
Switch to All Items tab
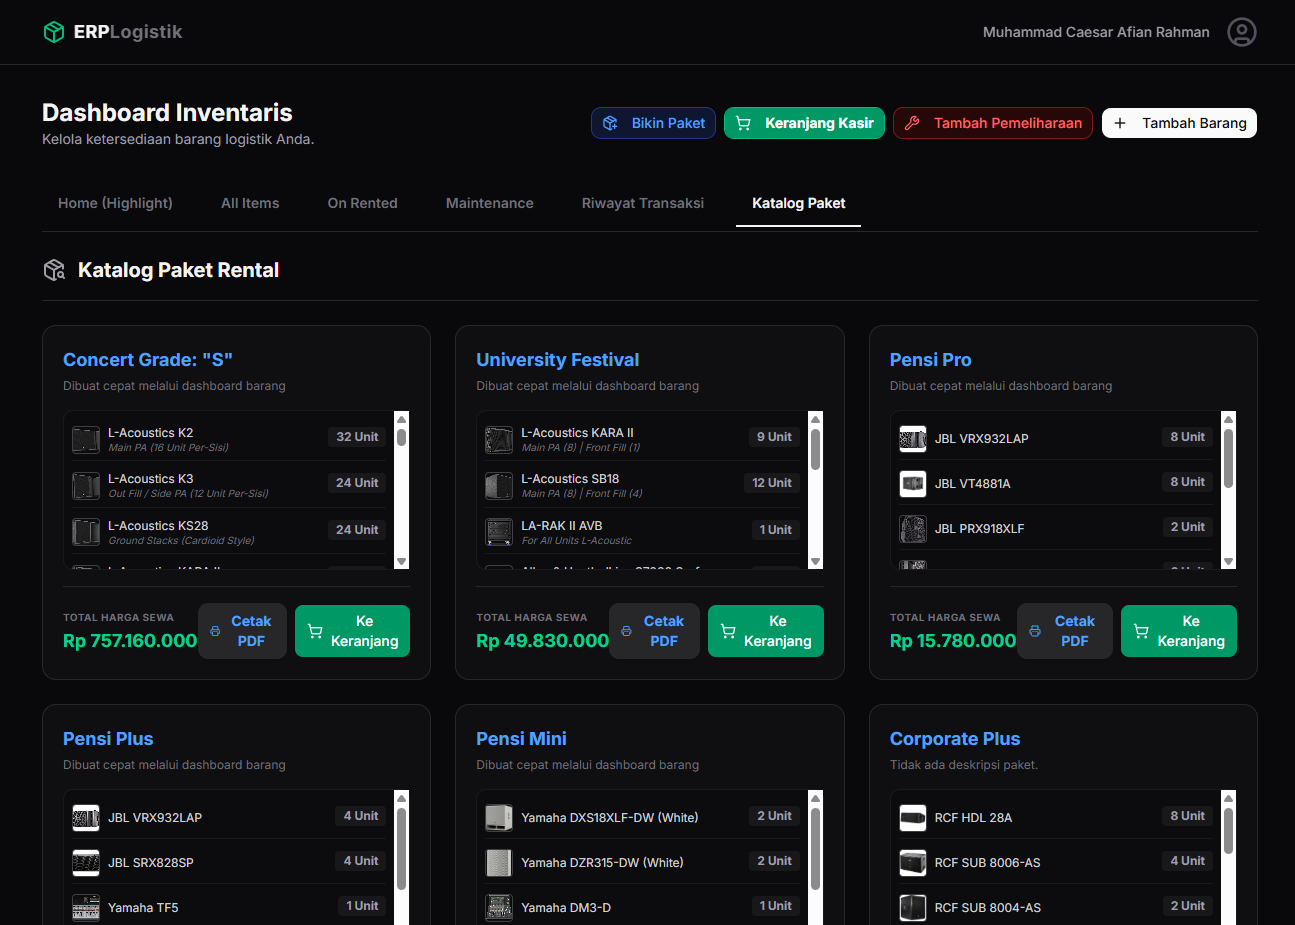pos(250,203)
